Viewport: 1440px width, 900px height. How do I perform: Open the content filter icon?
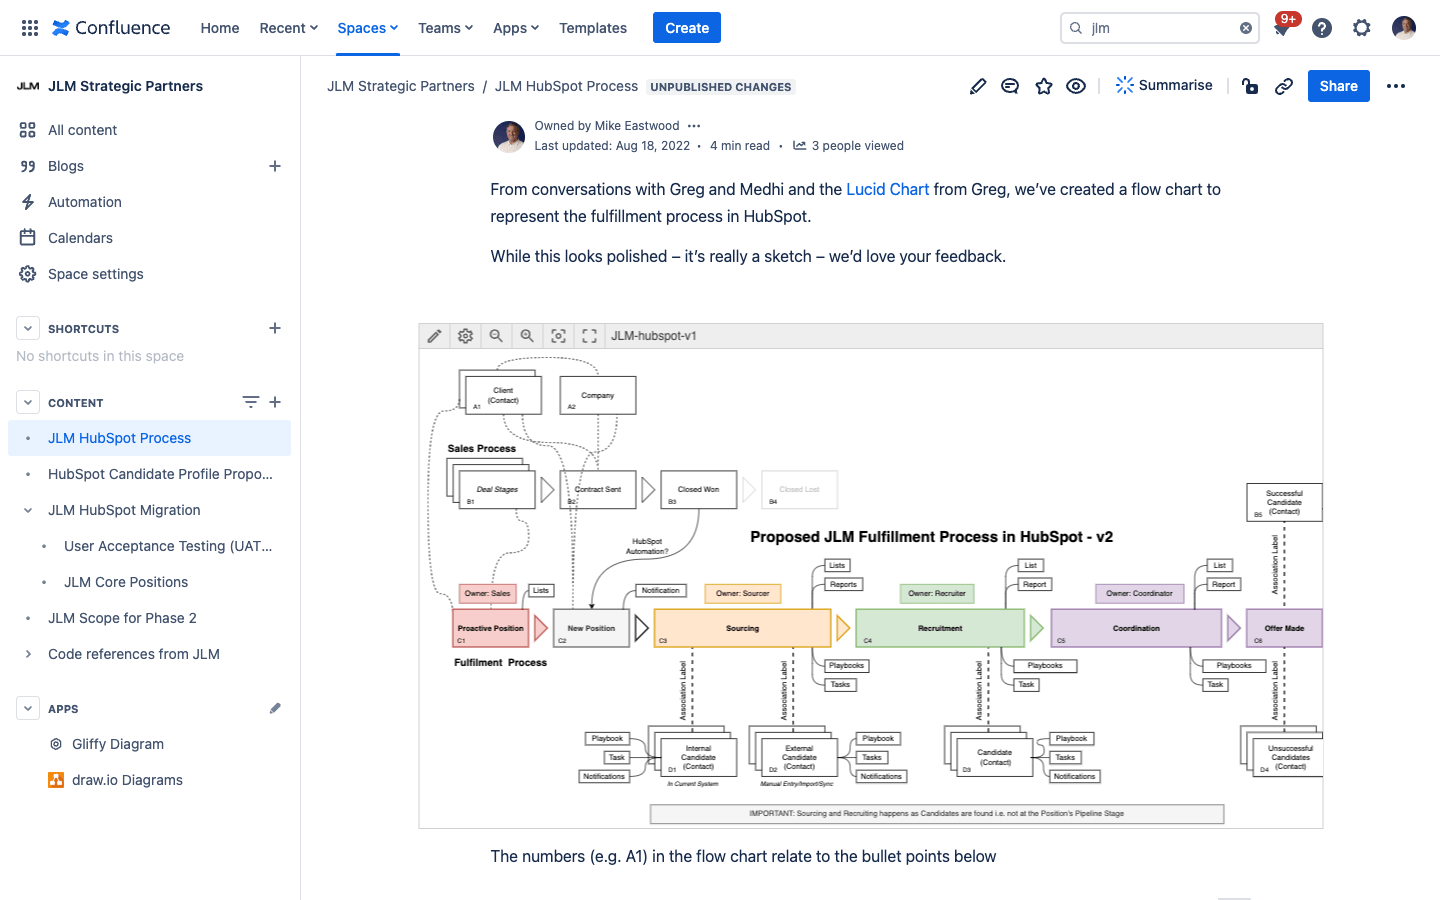click(250, 402)
